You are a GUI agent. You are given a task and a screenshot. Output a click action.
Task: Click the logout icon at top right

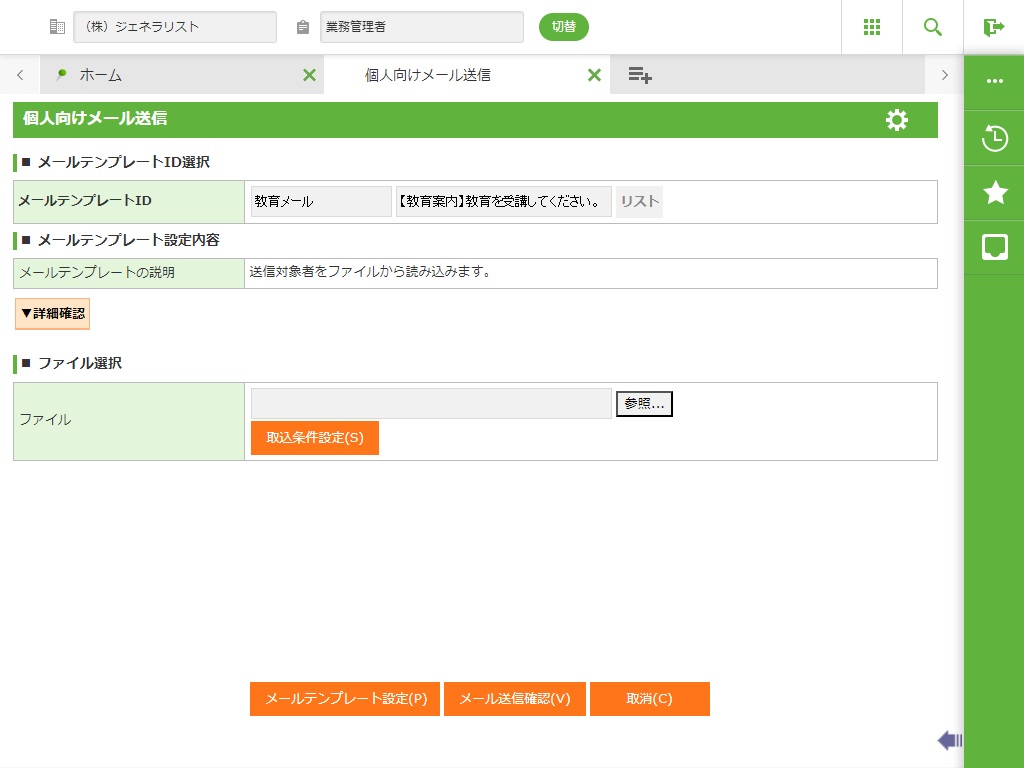click(x=993, y=27)
